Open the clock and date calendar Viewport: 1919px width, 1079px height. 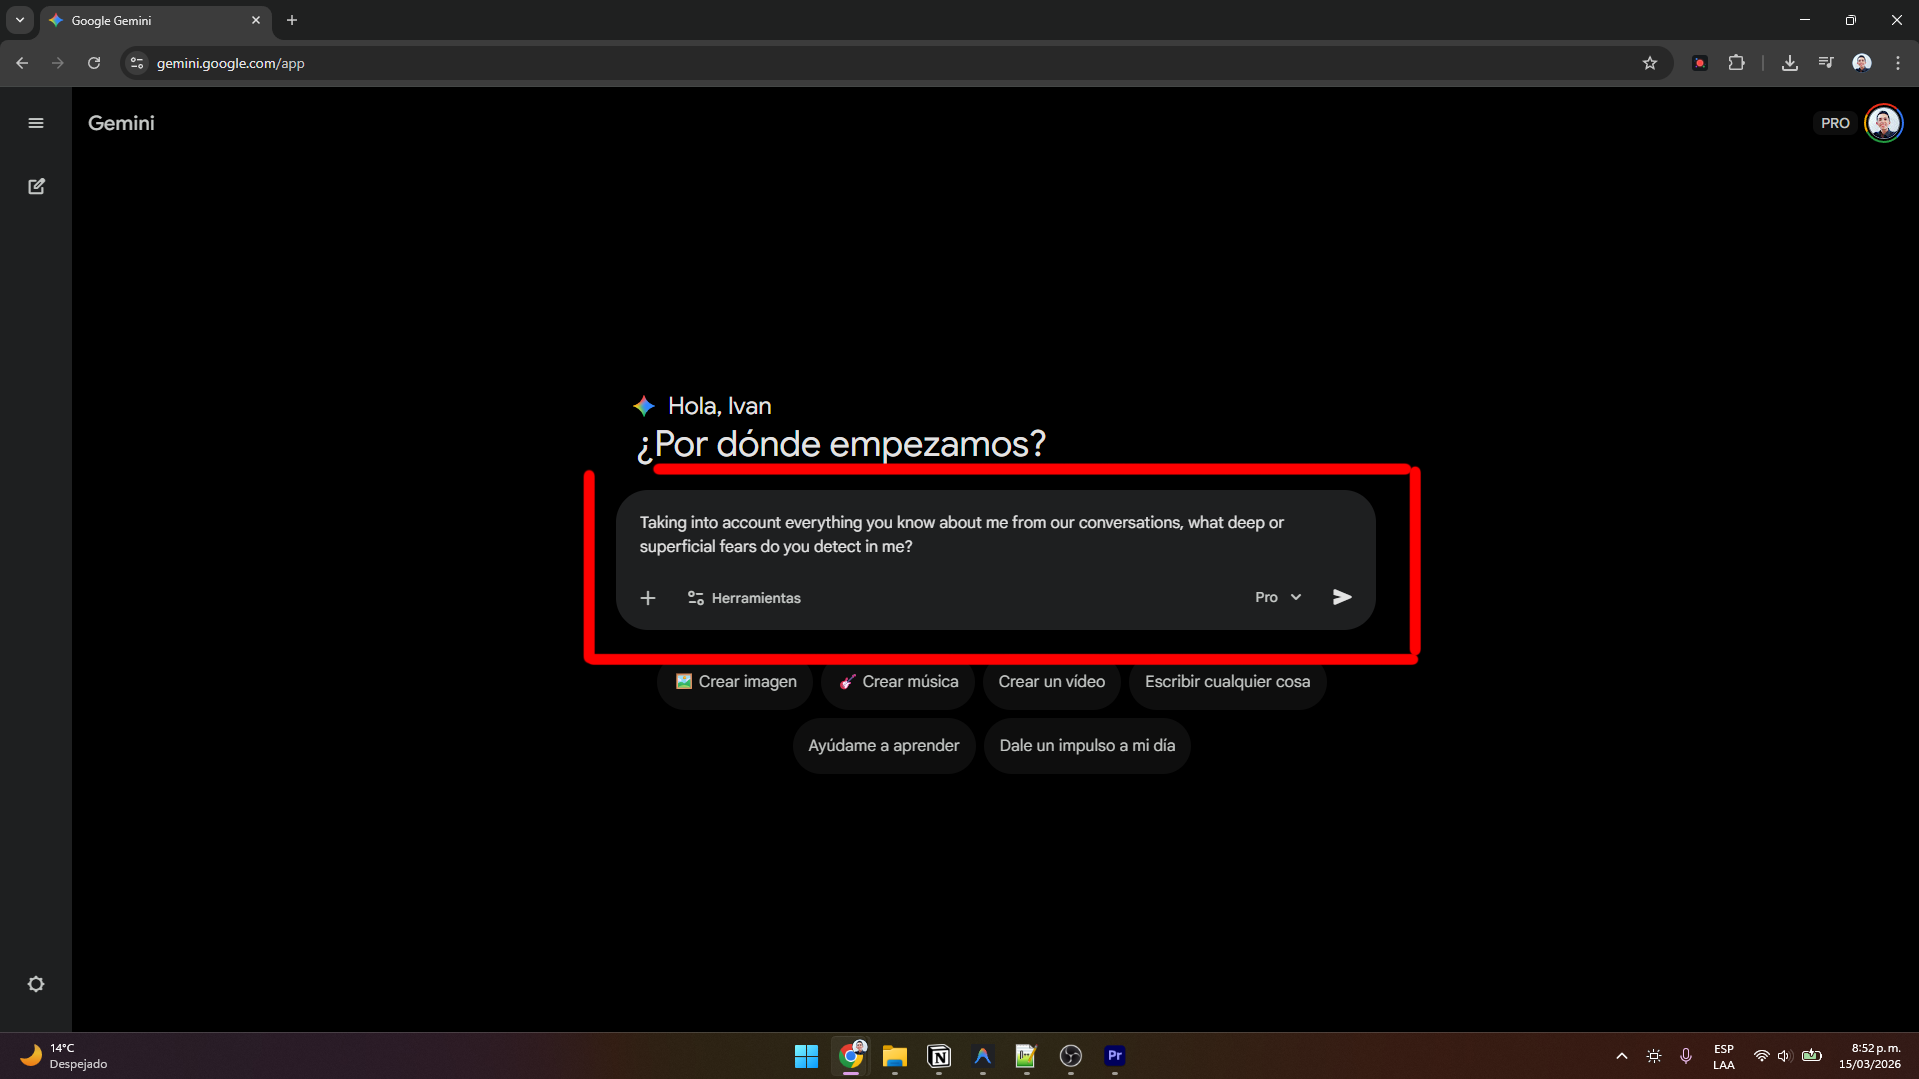point(1870,1056)
